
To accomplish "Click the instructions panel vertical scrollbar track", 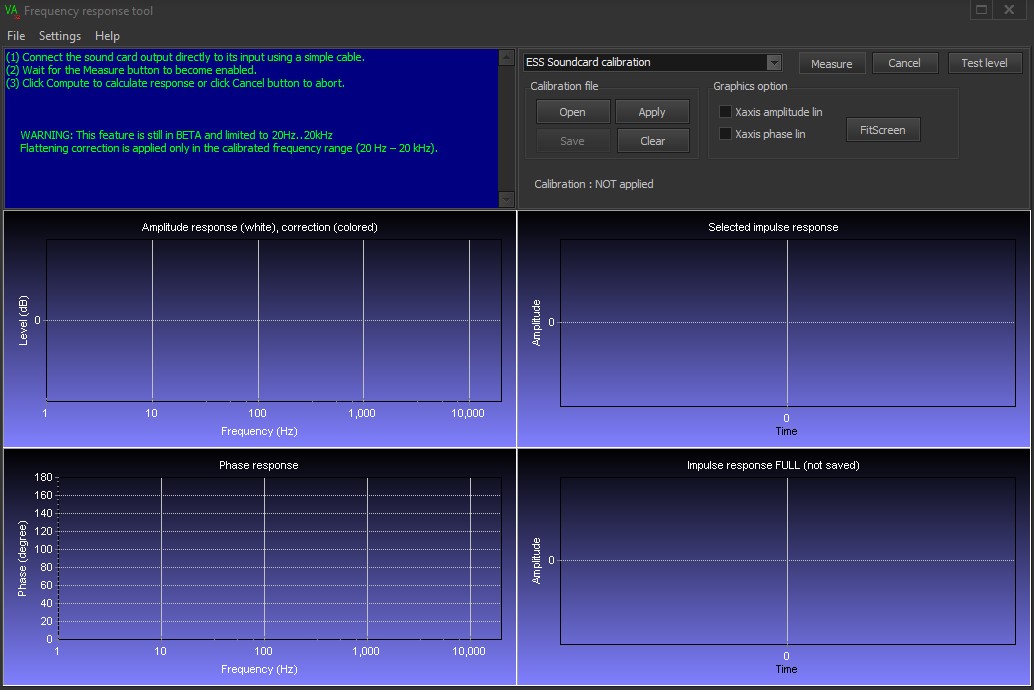I will (506, 129).
